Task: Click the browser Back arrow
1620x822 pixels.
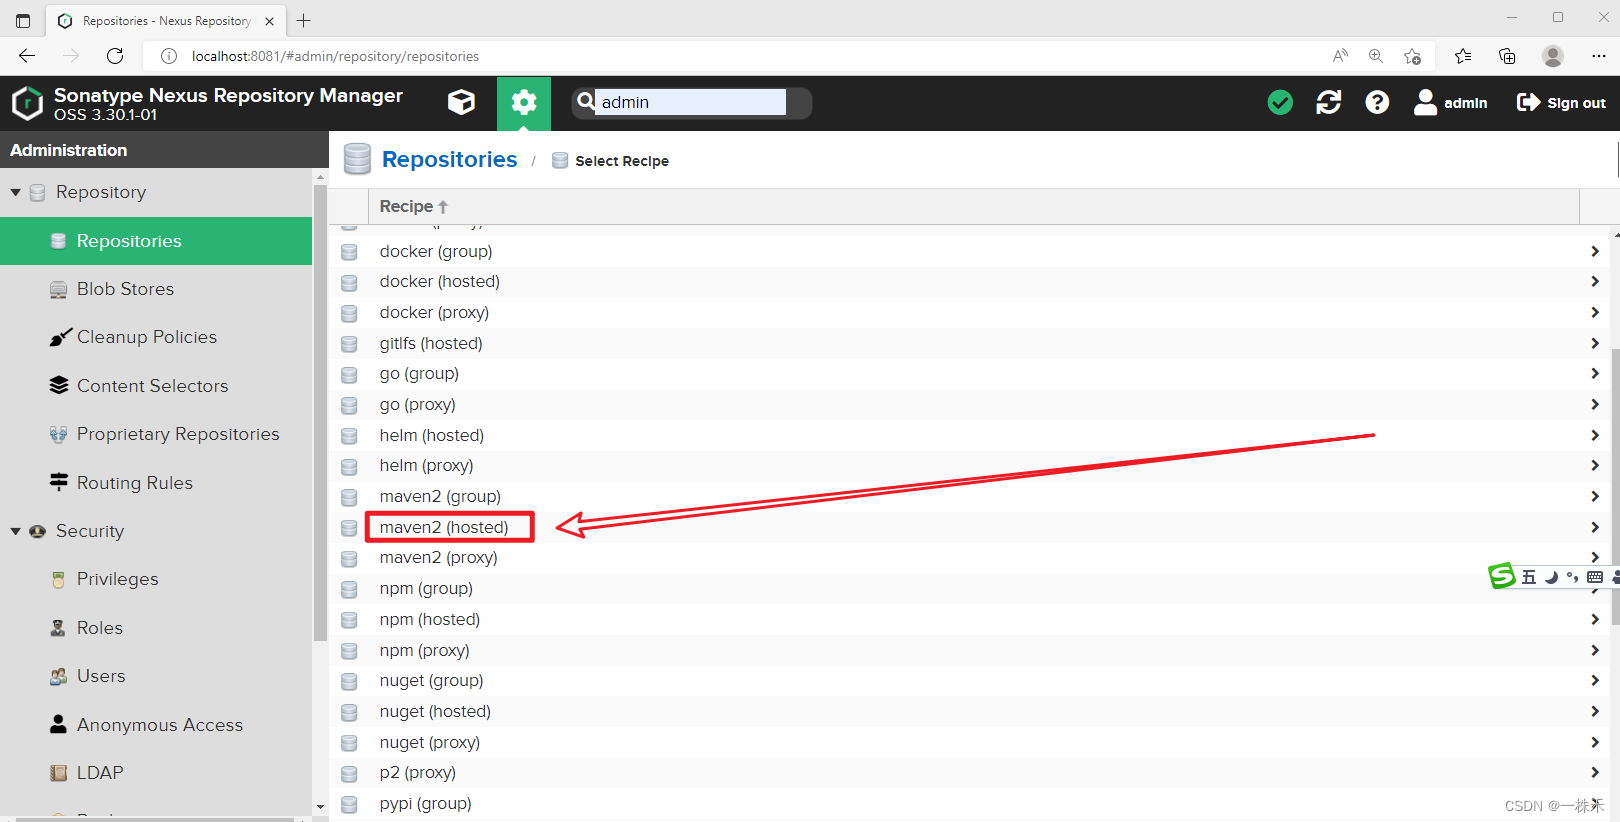Action: click(27, 56)
